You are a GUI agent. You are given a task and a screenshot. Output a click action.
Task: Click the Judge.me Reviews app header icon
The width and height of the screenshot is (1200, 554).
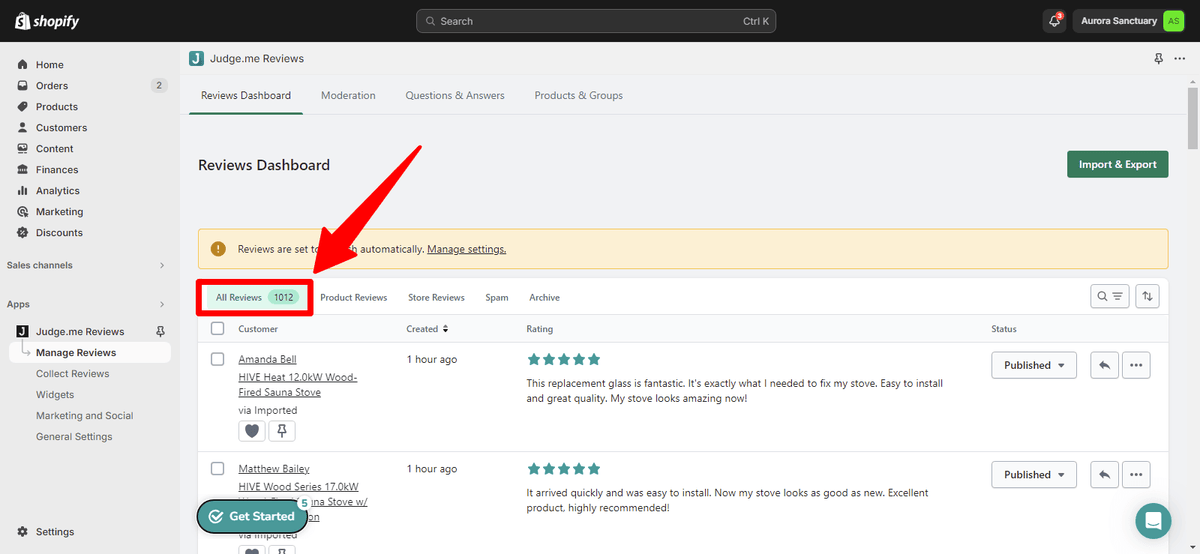click(x=196, y=59)
